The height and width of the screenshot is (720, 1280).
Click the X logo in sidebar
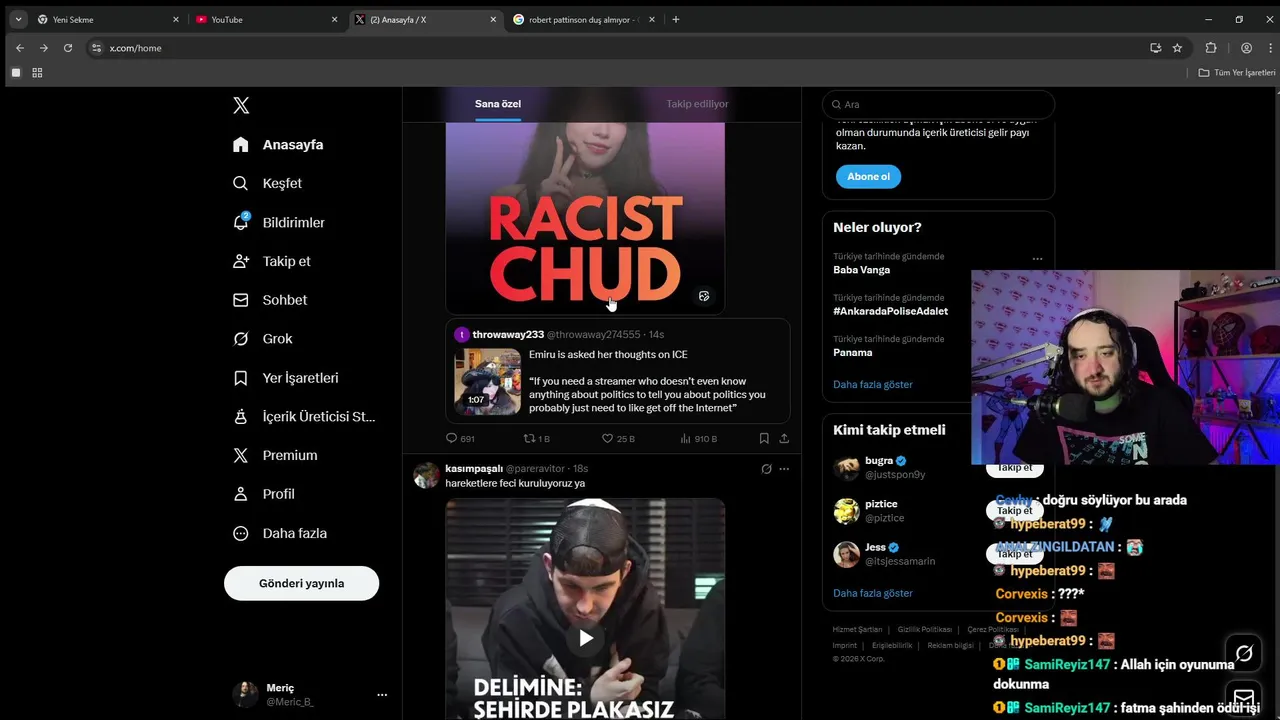coord(241,105)
